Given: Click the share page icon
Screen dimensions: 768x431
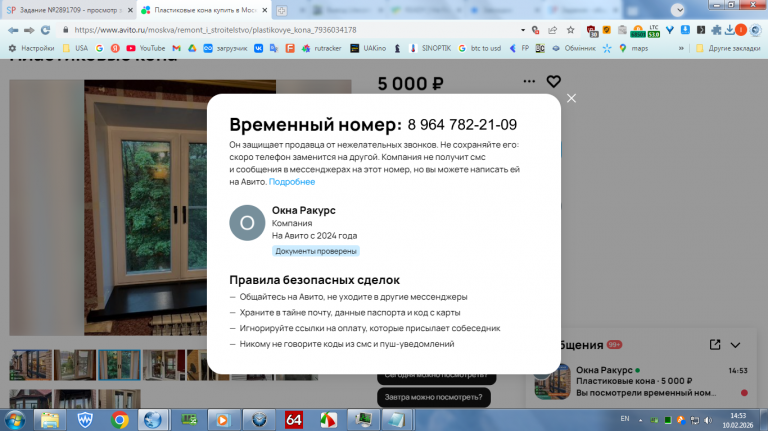Looking at the screenshot, I should pos(552,30).
